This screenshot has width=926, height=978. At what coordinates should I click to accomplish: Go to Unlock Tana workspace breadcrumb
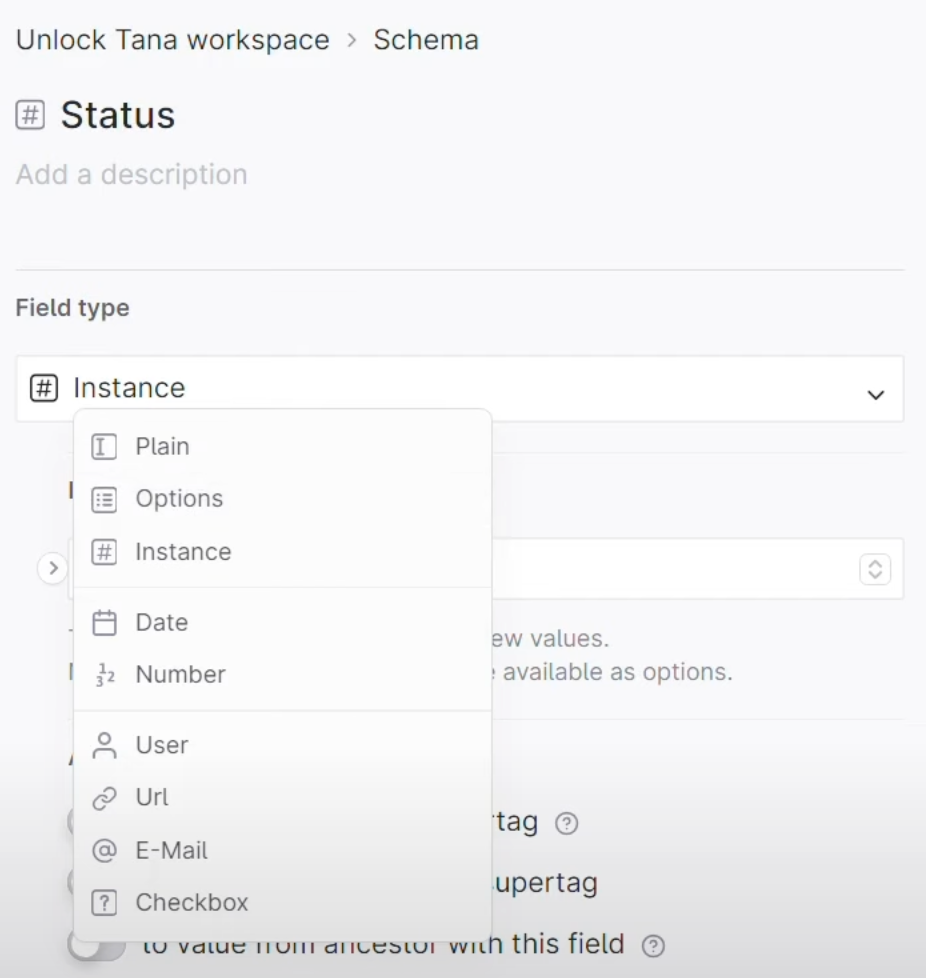click(x=172, y=41)
